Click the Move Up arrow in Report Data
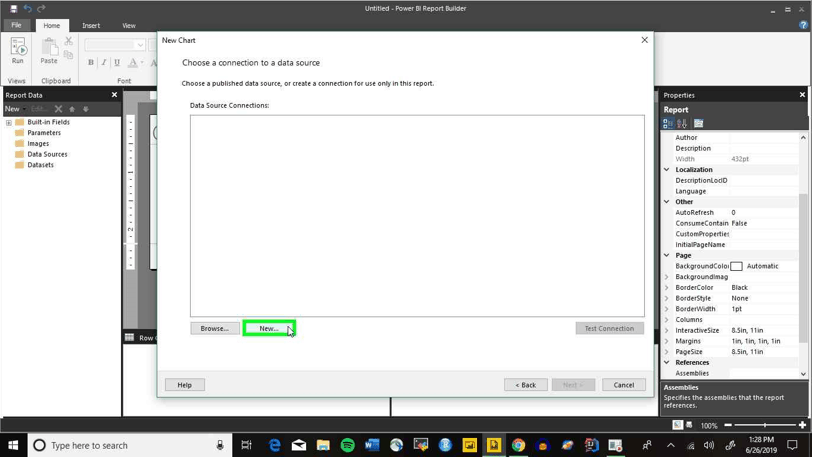Viewport: 813px width, 459px height. 72,109
